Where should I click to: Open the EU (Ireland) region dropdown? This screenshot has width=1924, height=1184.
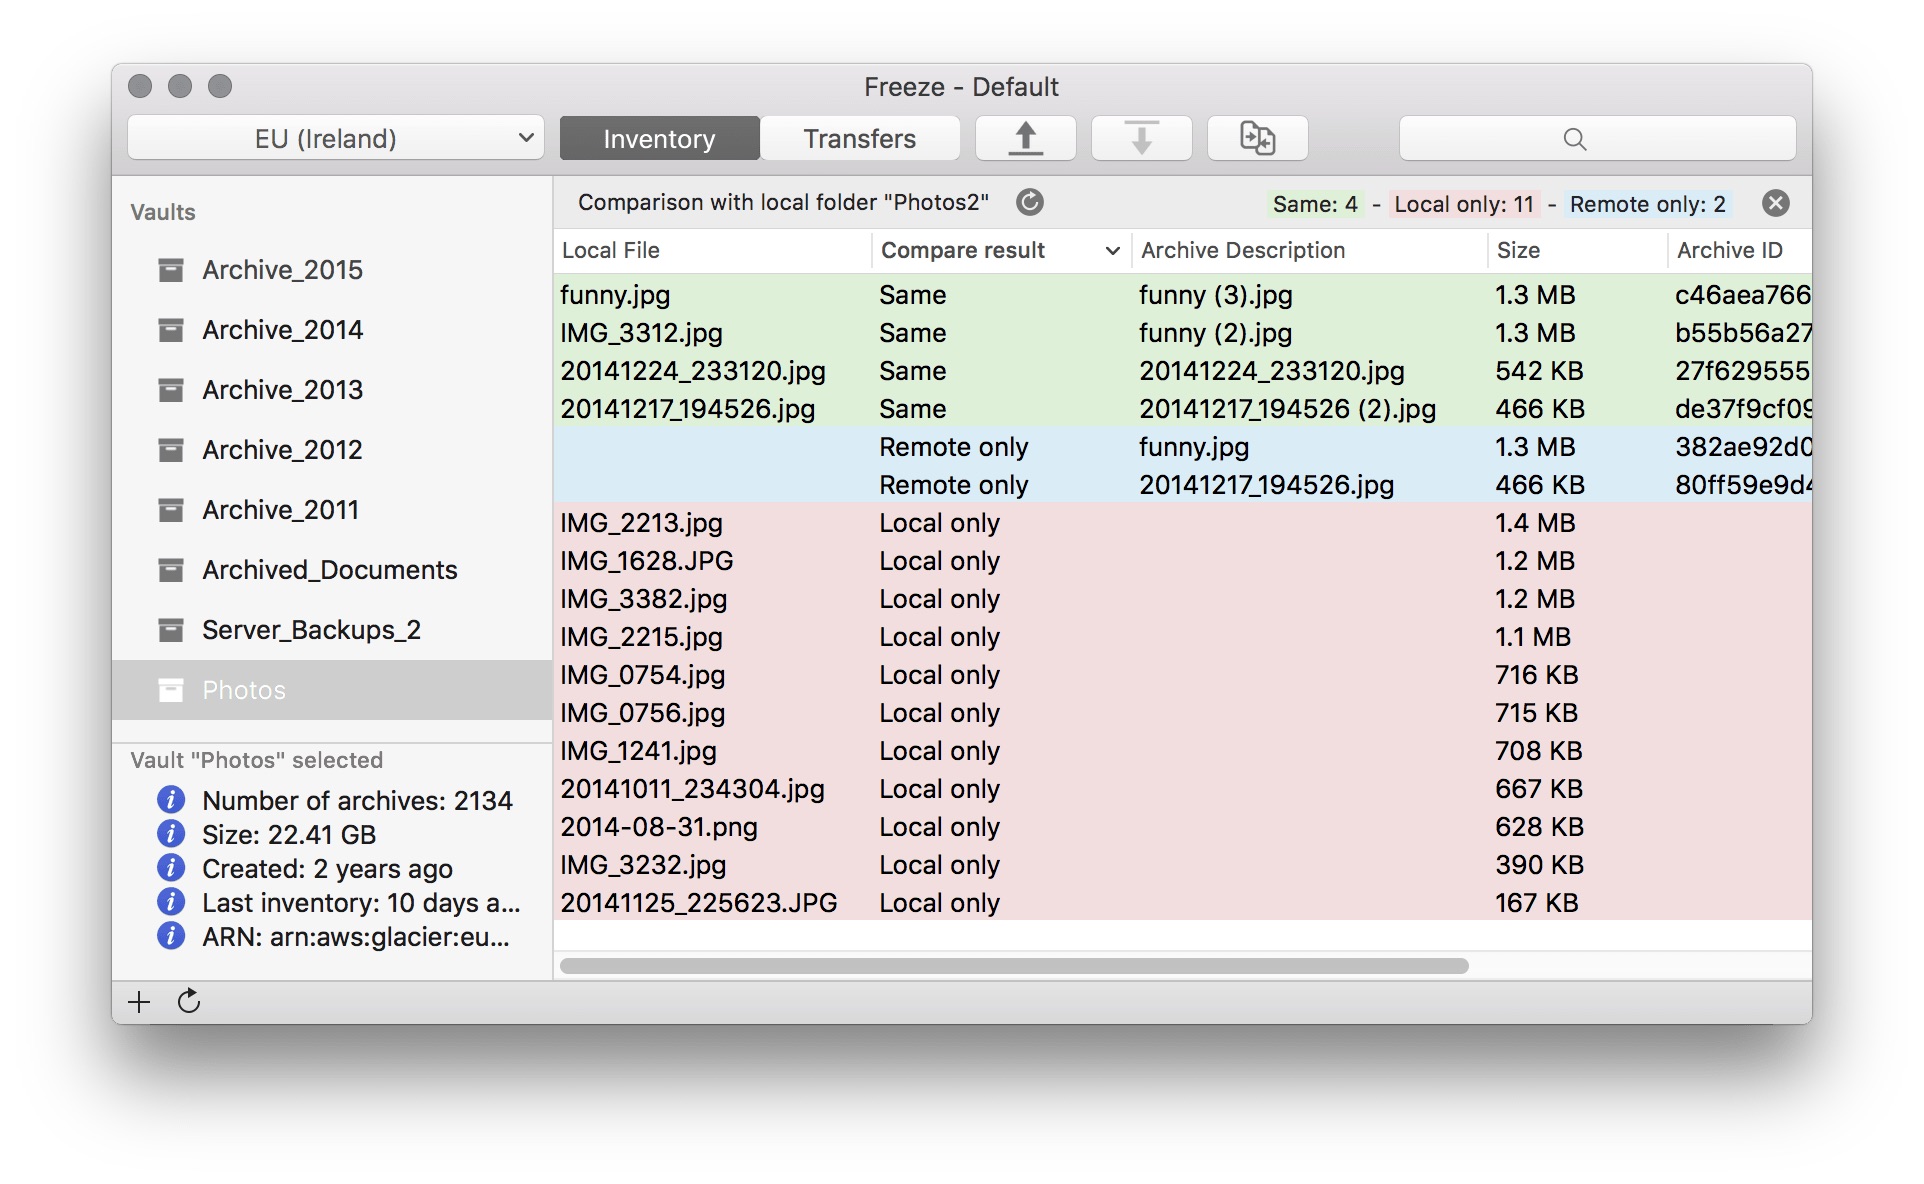[335, 138]
